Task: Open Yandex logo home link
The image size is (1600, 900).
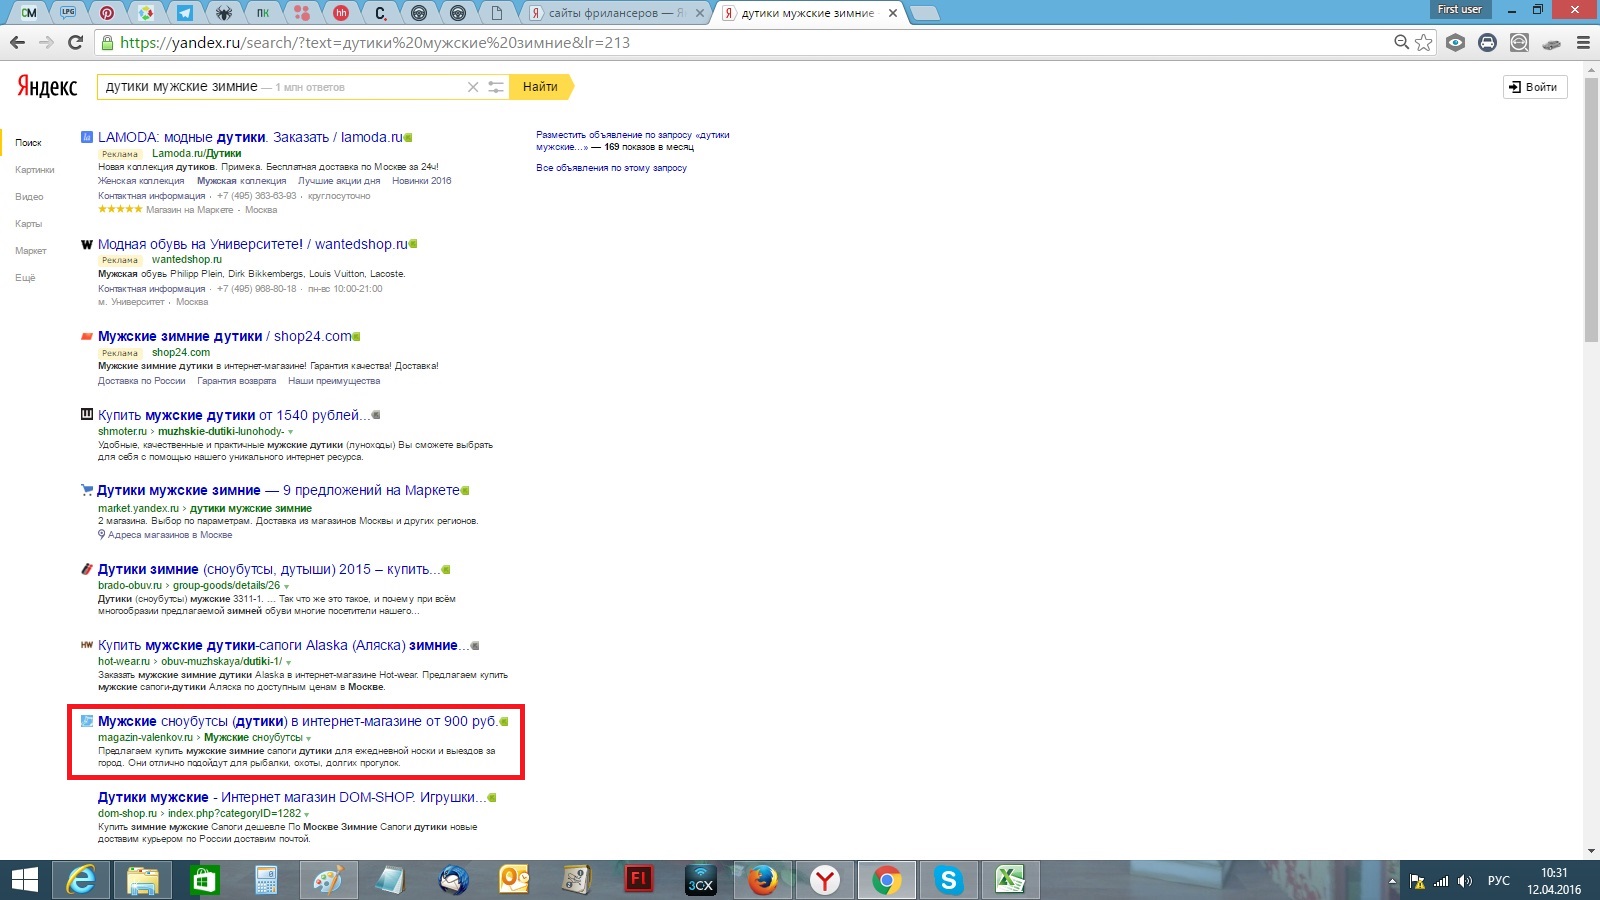Action: click(x=47, y=87)
